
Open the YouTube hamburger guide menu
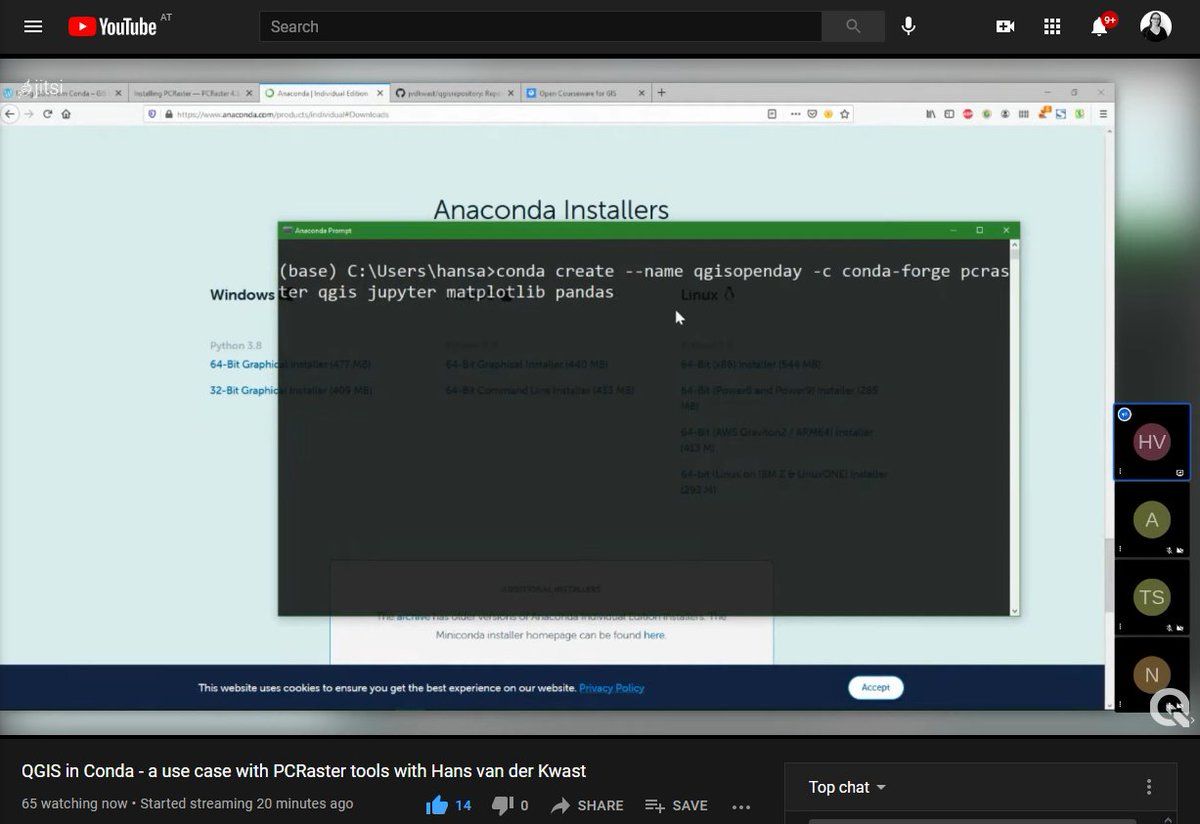tap(33, 27)
